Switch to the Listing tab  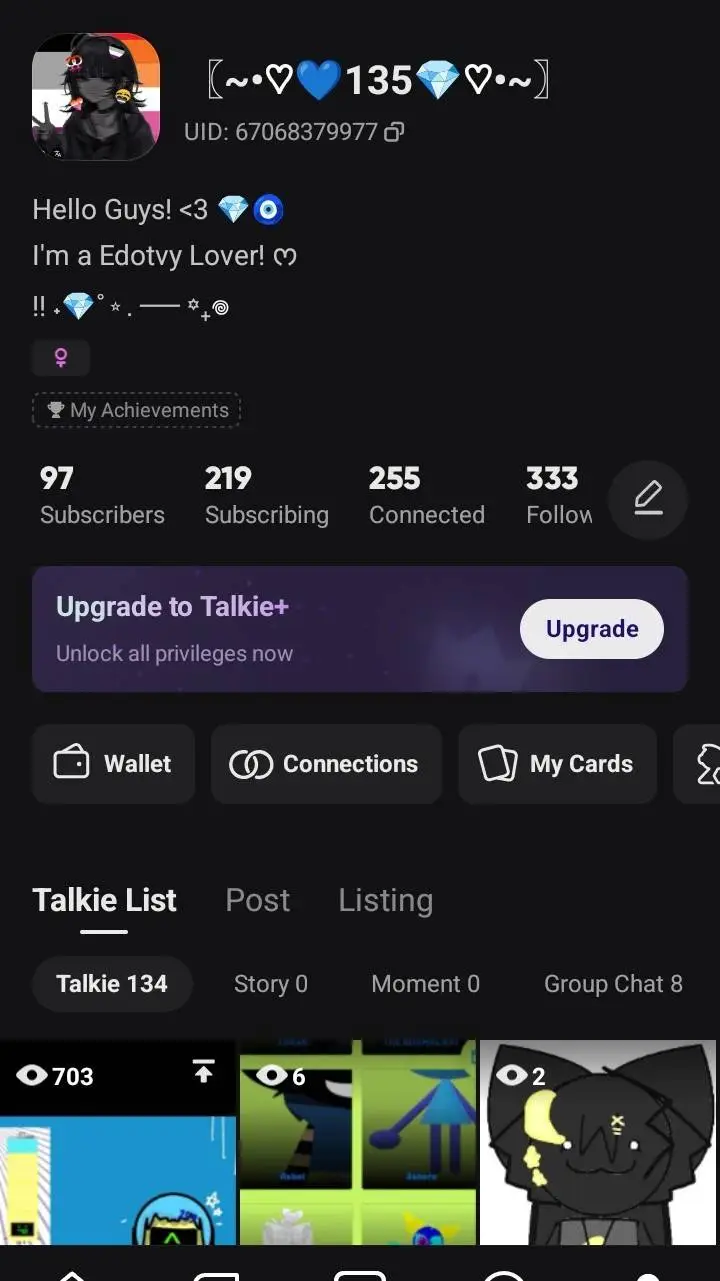(x=385, y=900)
